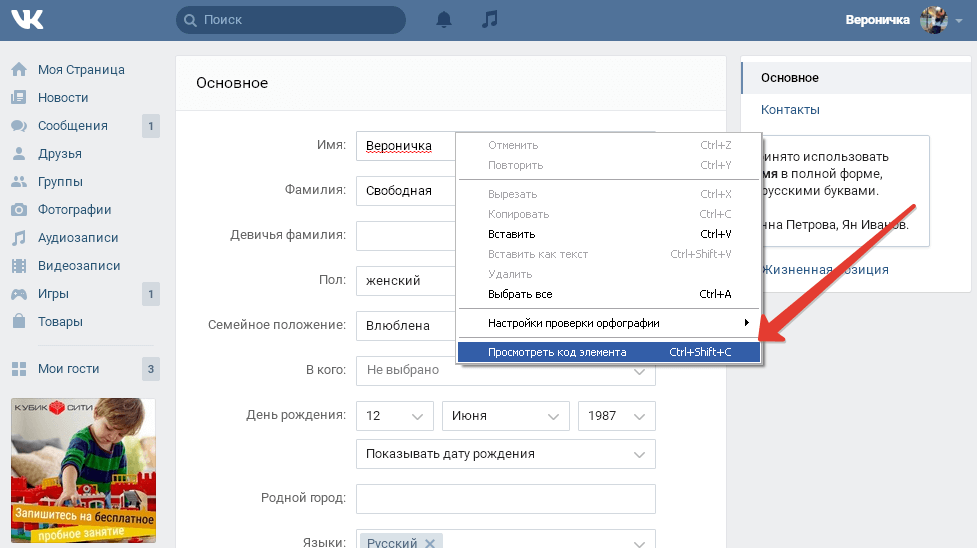Click the Аудиозаписи note icon
This screenshot has width=977, height=548.
[x=19, y=238]
